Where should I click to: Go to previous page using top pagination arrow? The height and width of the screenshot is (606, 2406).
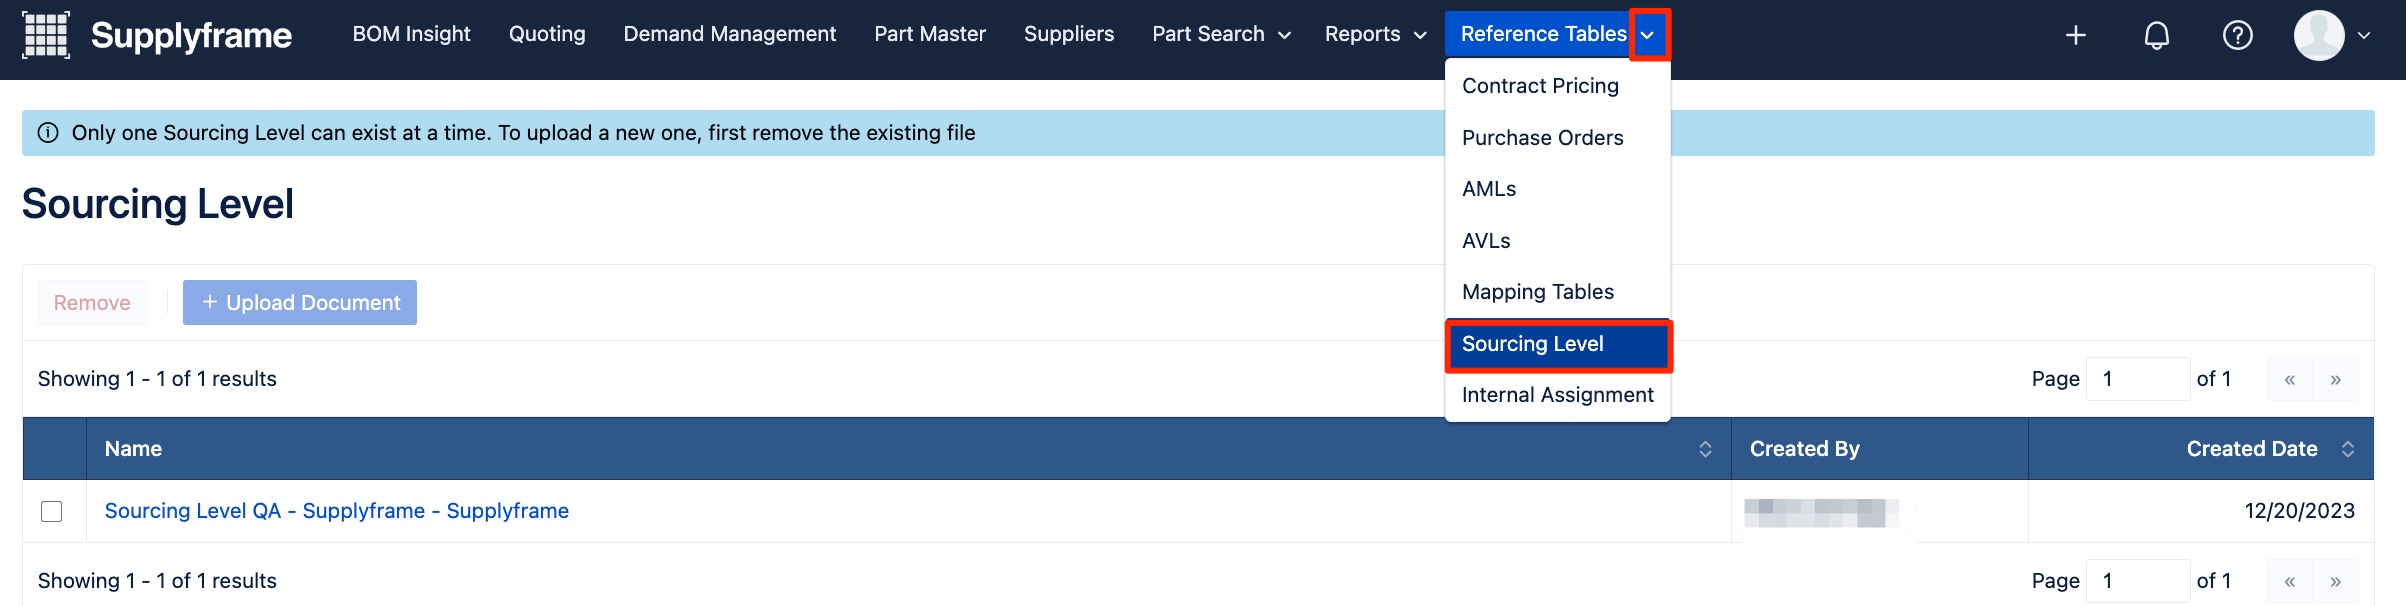(2290, 379)
